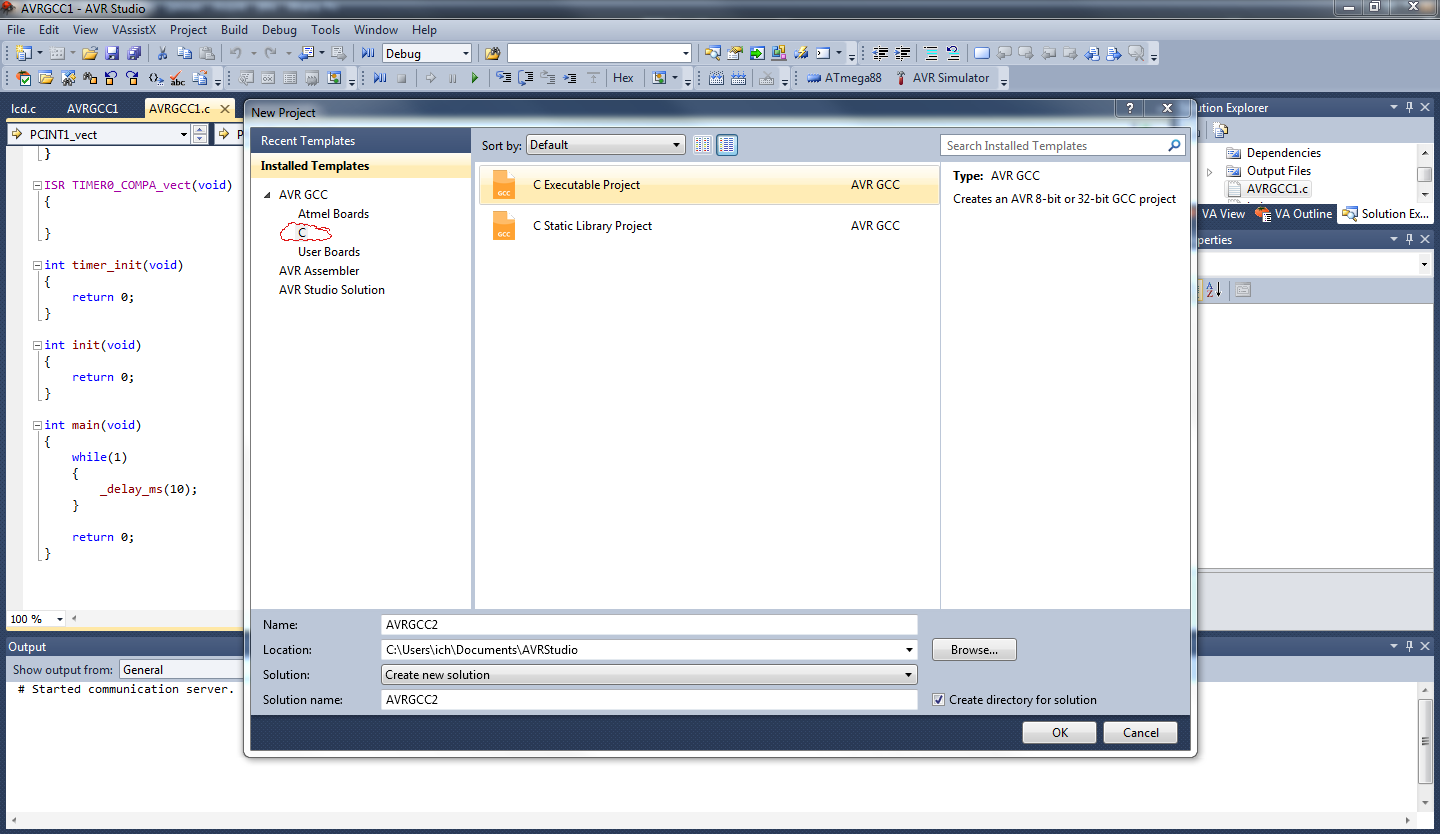Select User Boards in the template tree

coord(329,252)
